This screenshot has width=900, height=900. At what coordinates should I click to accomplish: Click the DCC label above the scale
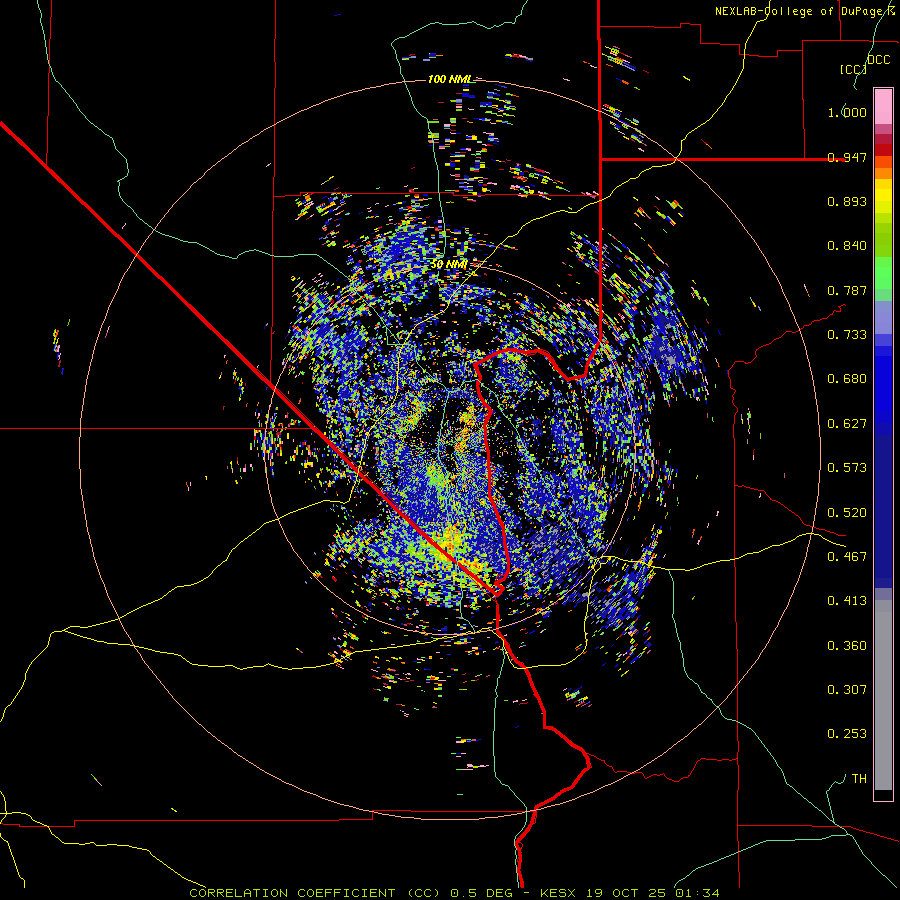878,60
